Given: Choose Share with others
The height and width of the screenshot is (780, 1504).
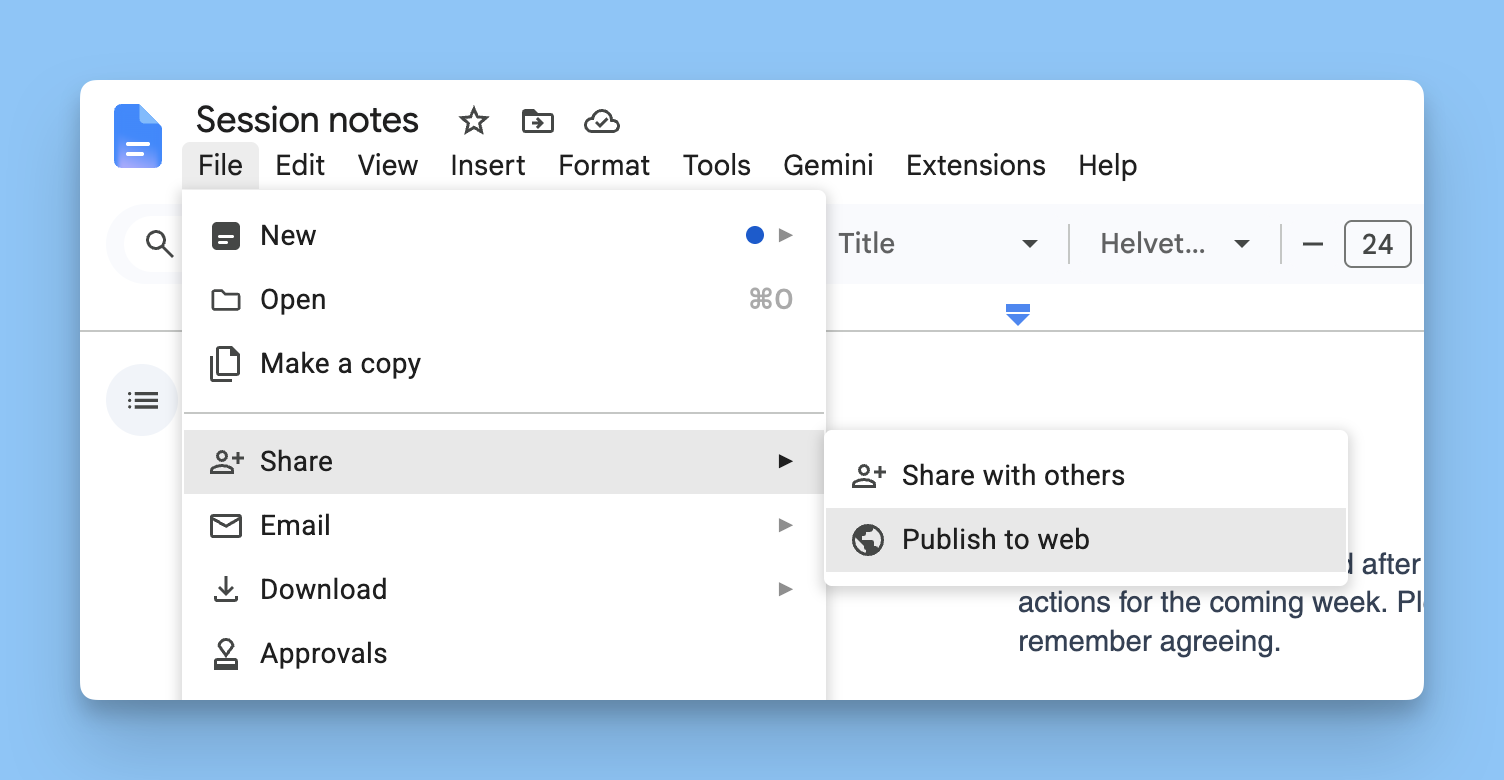Looking at the screenshot, I should 1086,476.
